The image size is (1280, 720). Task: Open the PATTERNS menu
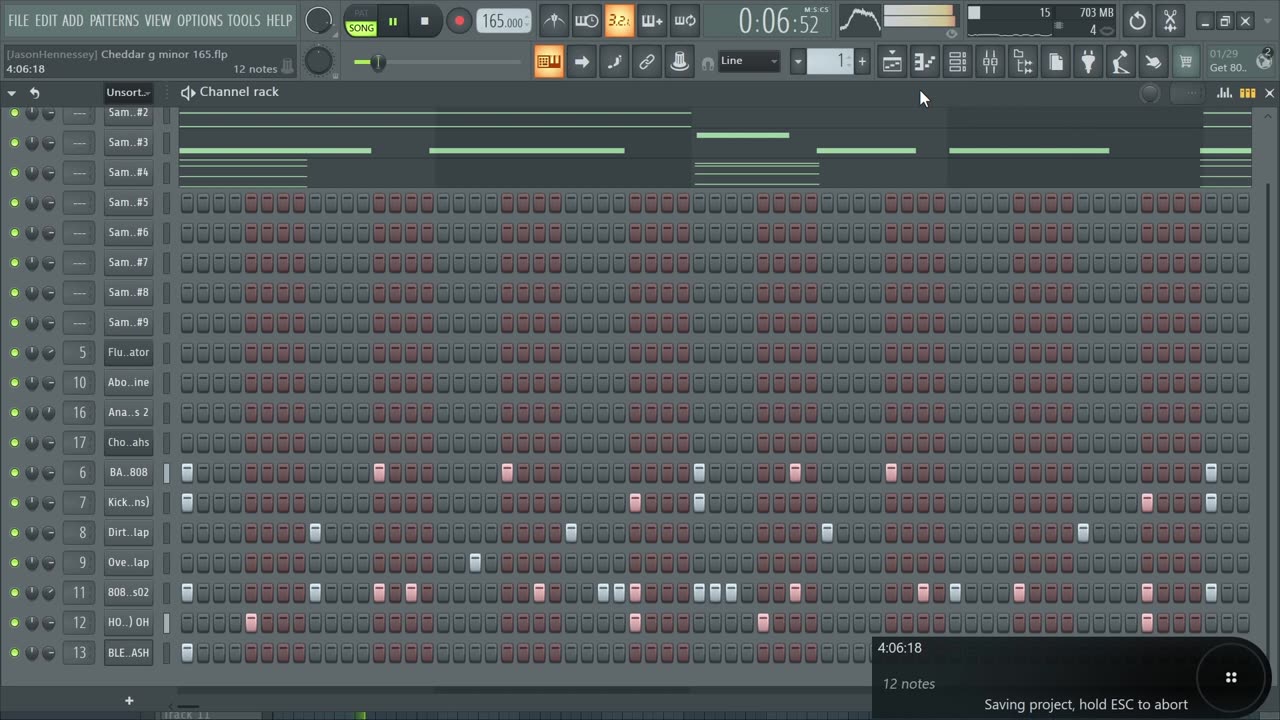114,20
